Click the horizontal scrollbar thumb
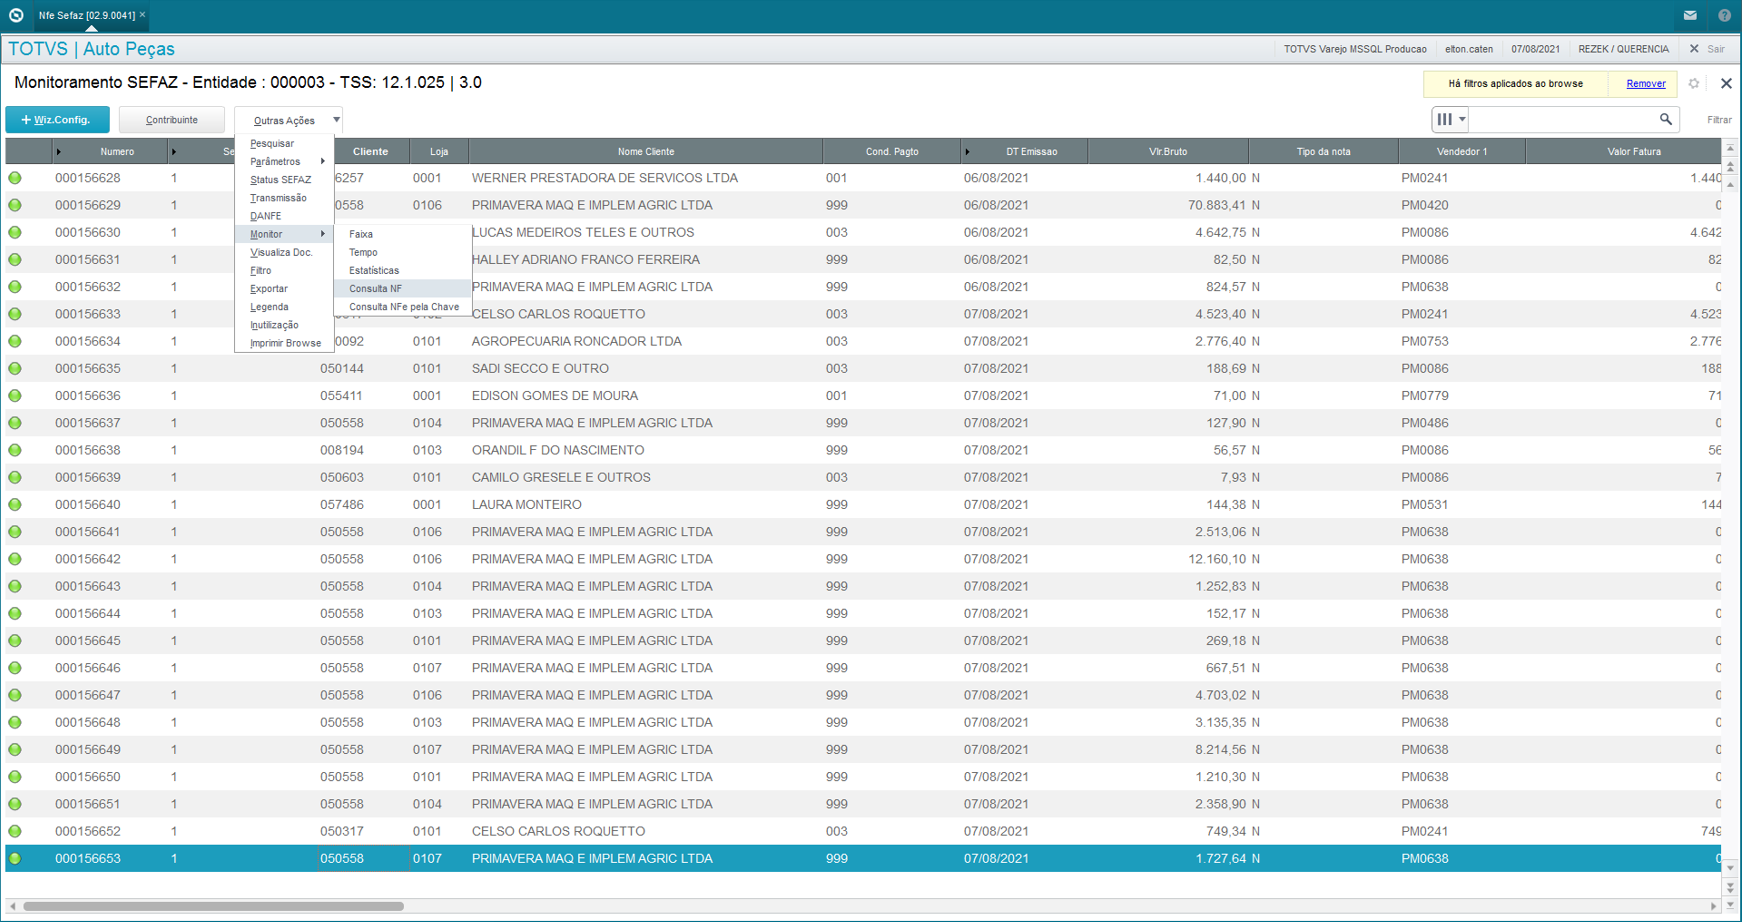Viewport: 1743px width, 922px height. 213,907
